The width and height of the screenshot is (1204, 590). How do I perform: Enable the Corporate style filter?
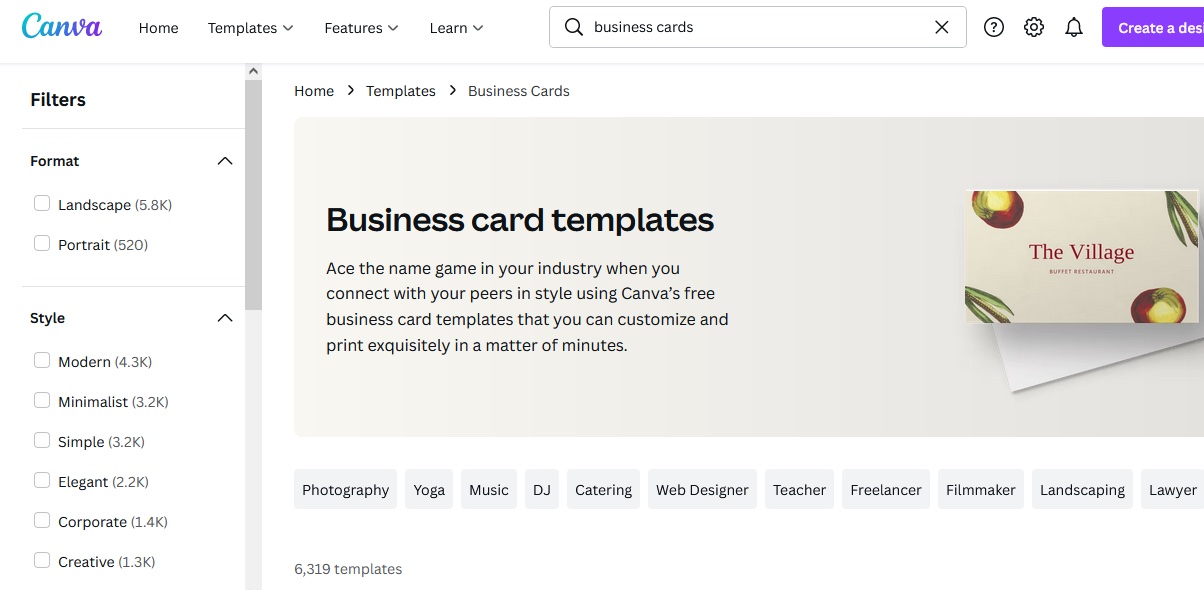(x=42, y=519)
